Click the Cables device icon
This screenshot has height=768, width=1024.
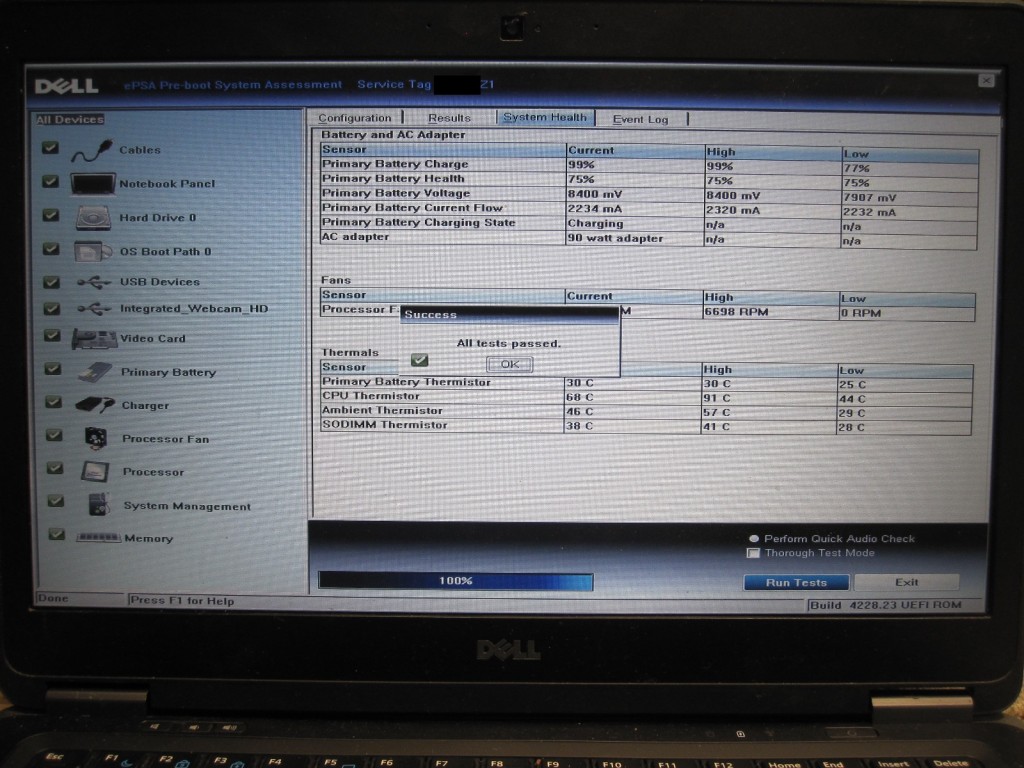(92, 151)
